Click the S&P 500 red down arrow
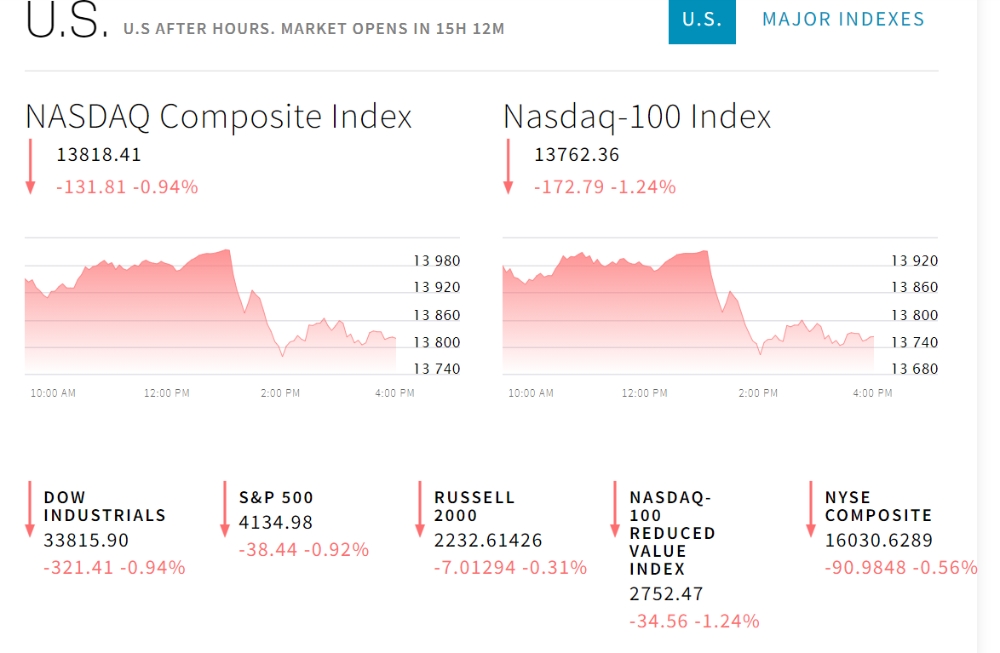Viewport: 1000px width, 653px height. (x=224, y=509)
